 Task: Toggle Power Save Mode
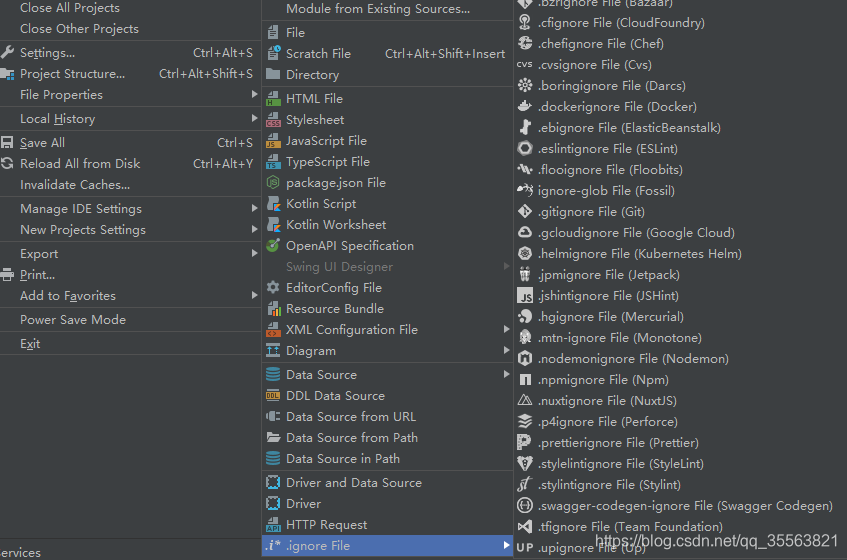click(73, 320)
